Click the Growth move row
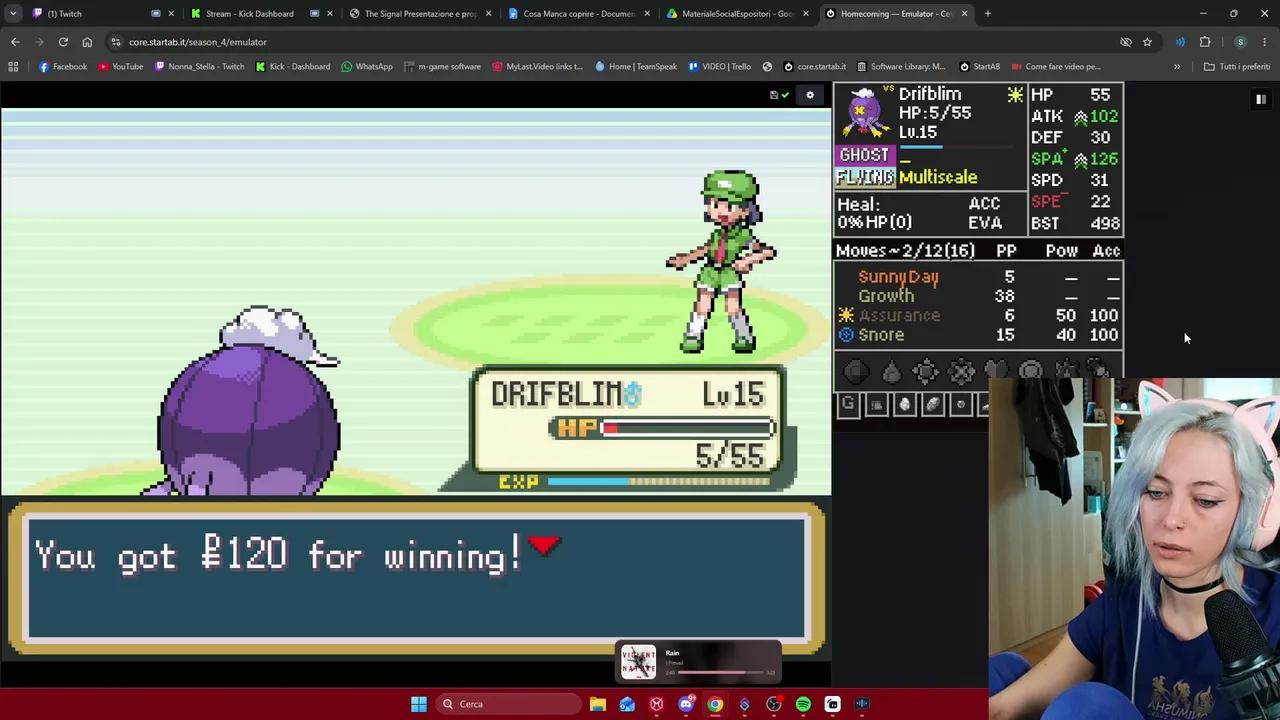The width and height of the screenshot is (1280, 720). pos(978,296)
